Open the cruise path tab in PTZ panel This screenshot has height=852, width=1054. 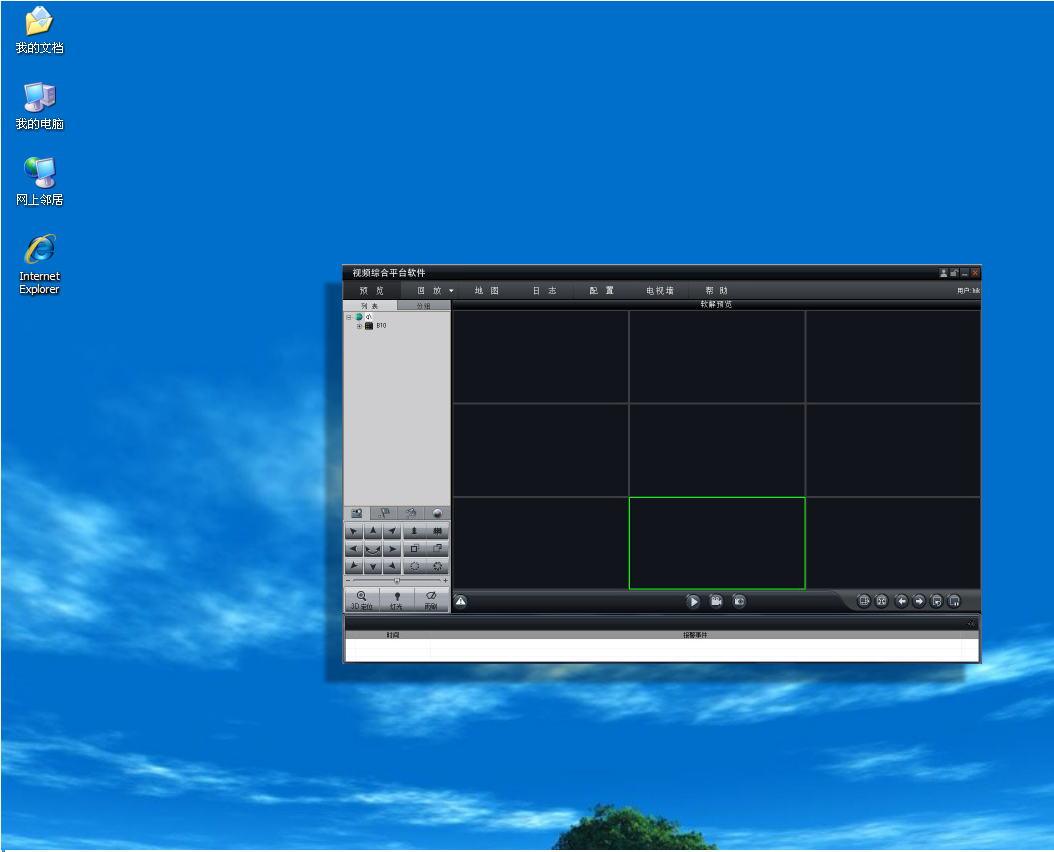(410, 513)
